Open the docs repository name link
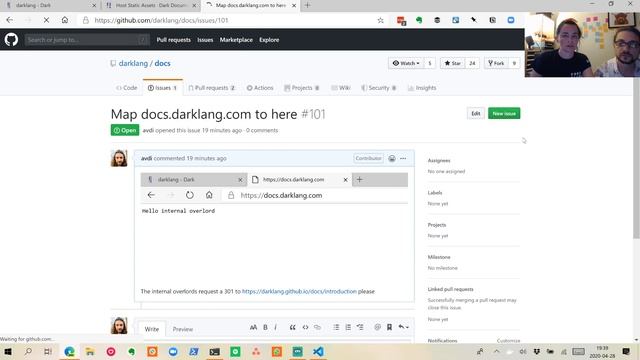This screenshot has width=640, height=360. tap(162, 63)
